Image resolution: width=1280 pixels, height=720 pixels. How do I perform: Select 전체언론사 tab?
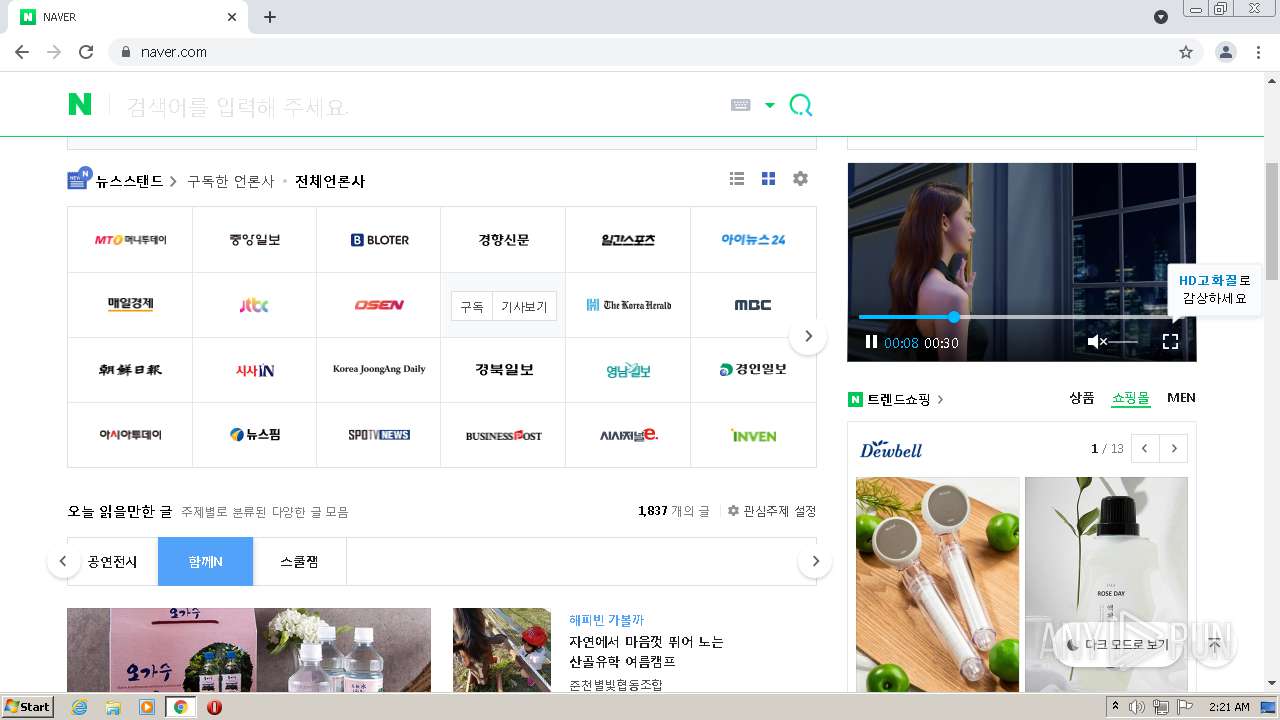[x=330, y=181]
